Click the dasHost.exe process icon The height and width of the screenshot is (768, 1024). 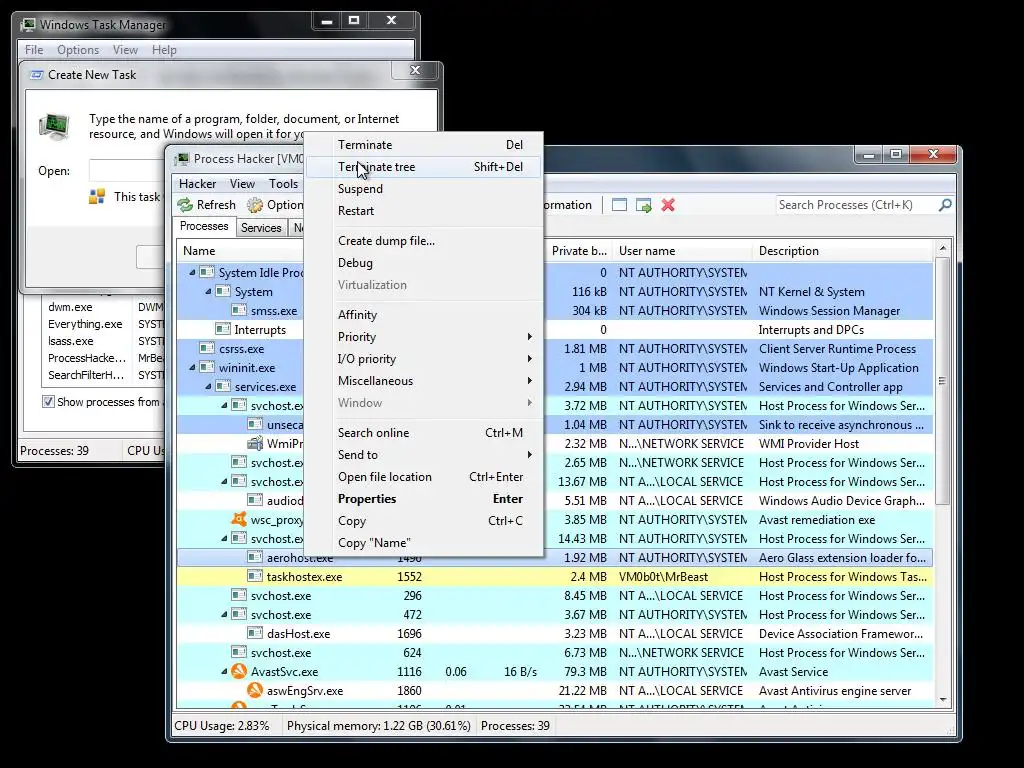click(255, 633)
